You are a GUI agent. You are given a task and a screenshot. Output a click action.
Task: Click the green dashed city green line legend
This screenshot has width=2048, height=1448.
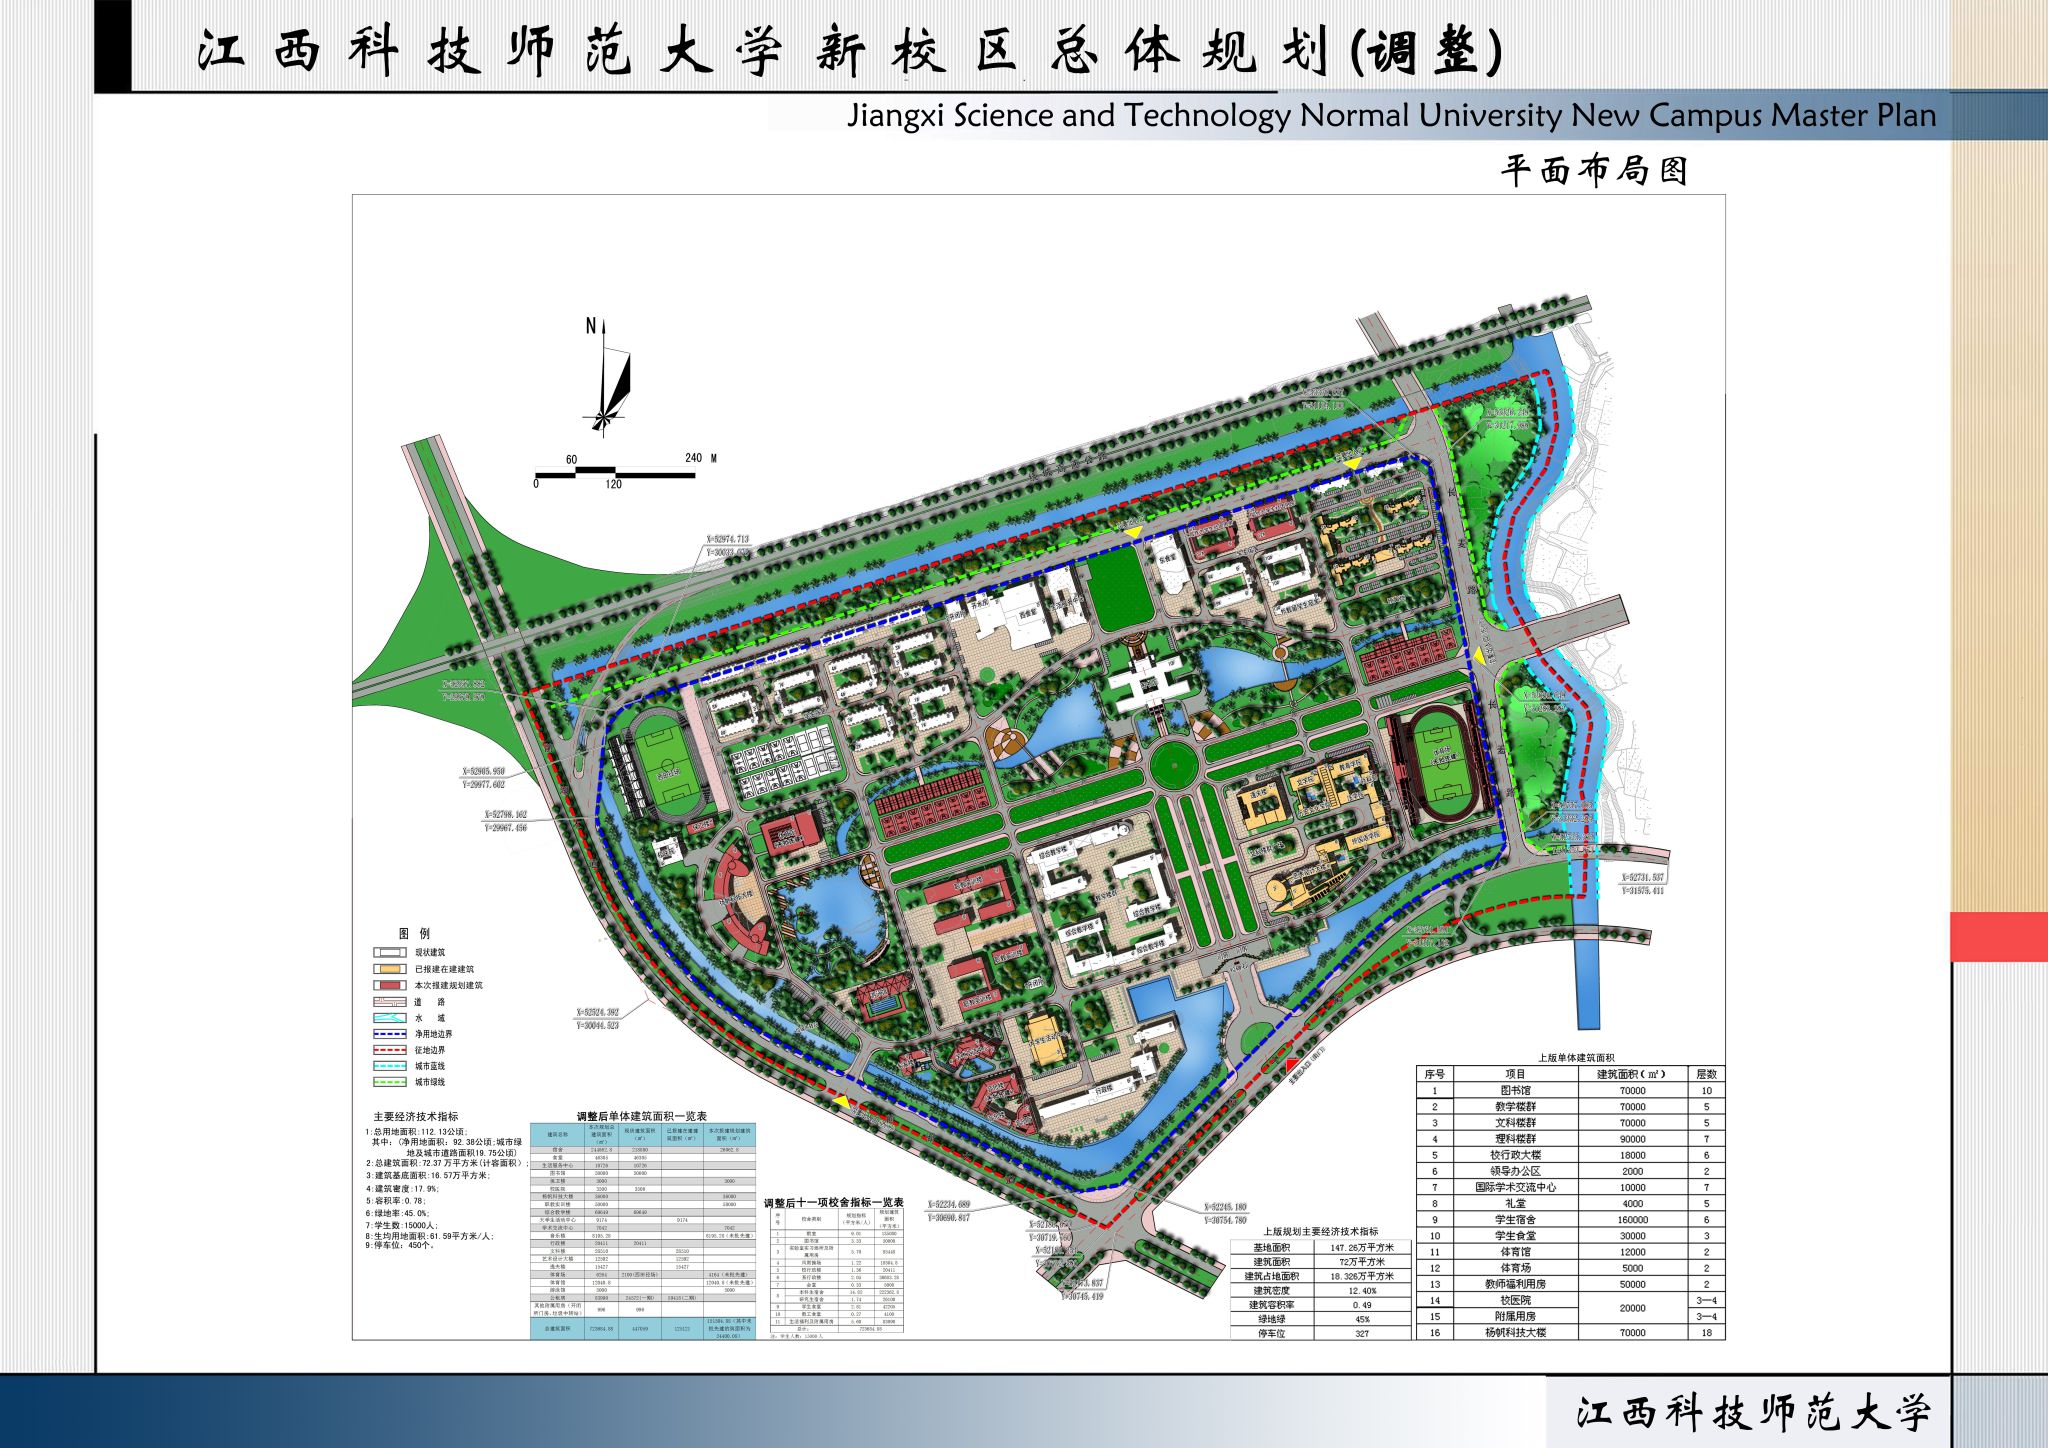pos(389,1082)
